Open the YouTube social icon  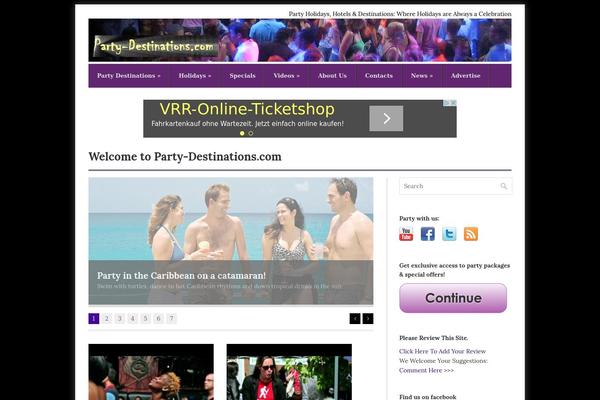(x=406, y=234)
